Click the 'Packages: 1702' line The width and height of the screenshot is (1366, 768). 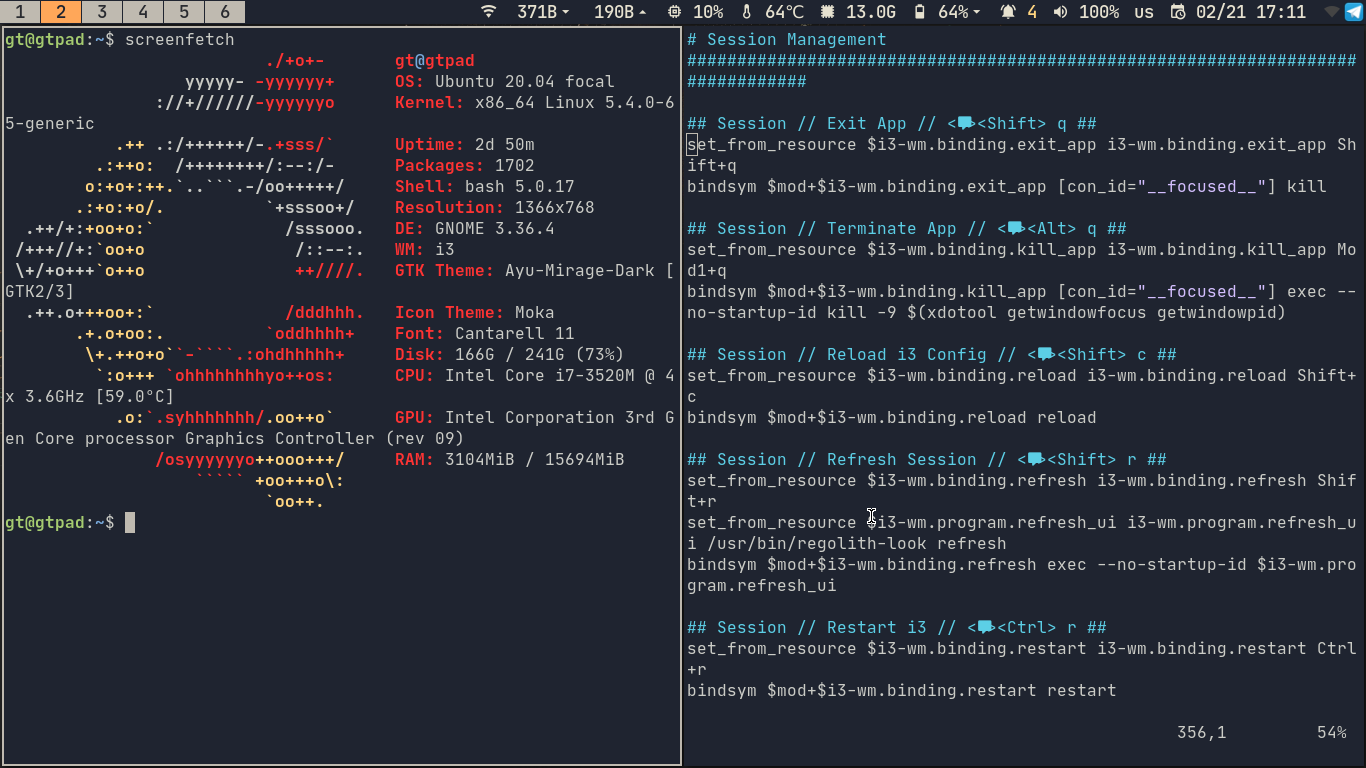tap(465, 166)
